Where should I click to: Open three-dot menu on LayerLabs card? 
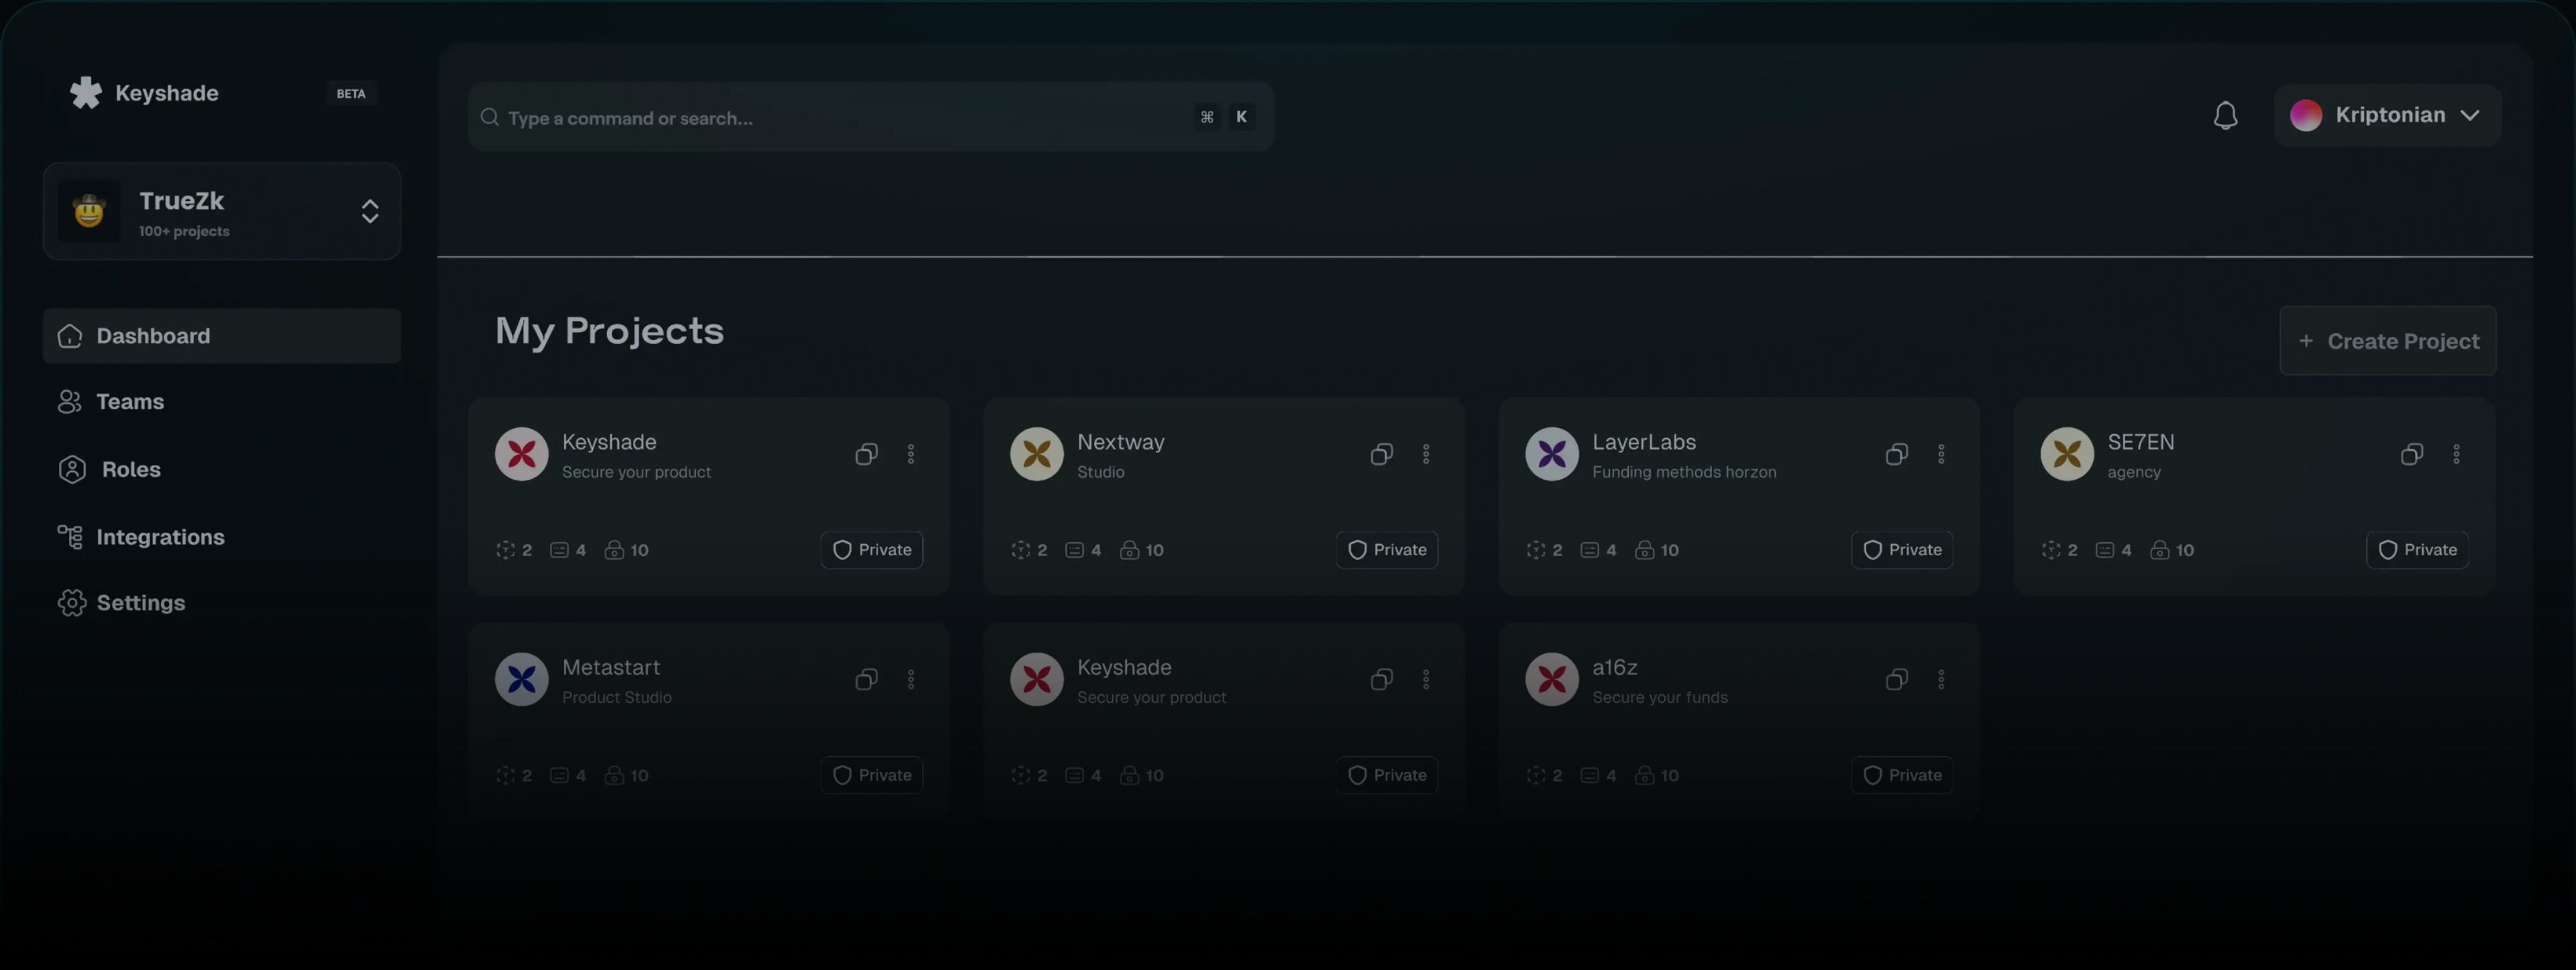tap(1941, 454)
